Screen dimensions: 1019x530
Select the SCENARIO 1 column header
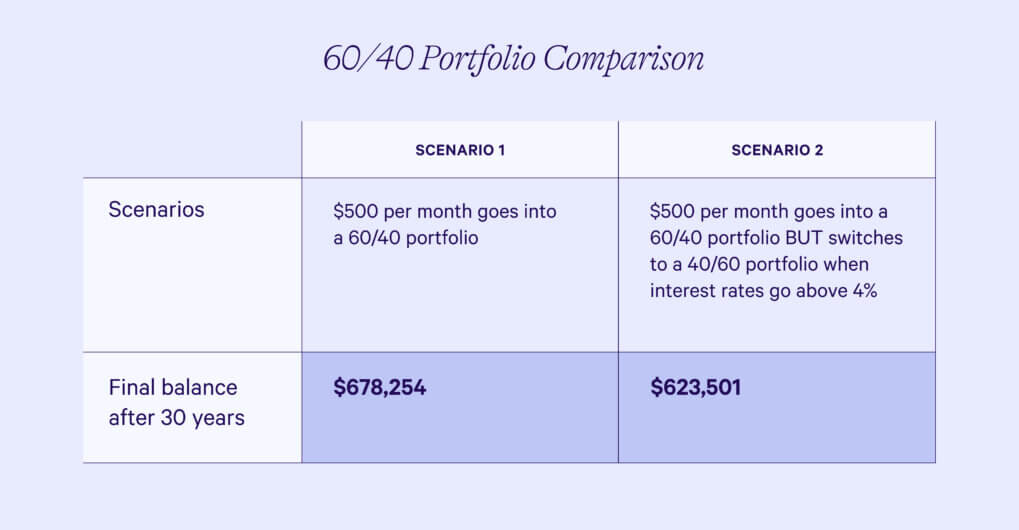pyautogui.click(x=460, y=150)
